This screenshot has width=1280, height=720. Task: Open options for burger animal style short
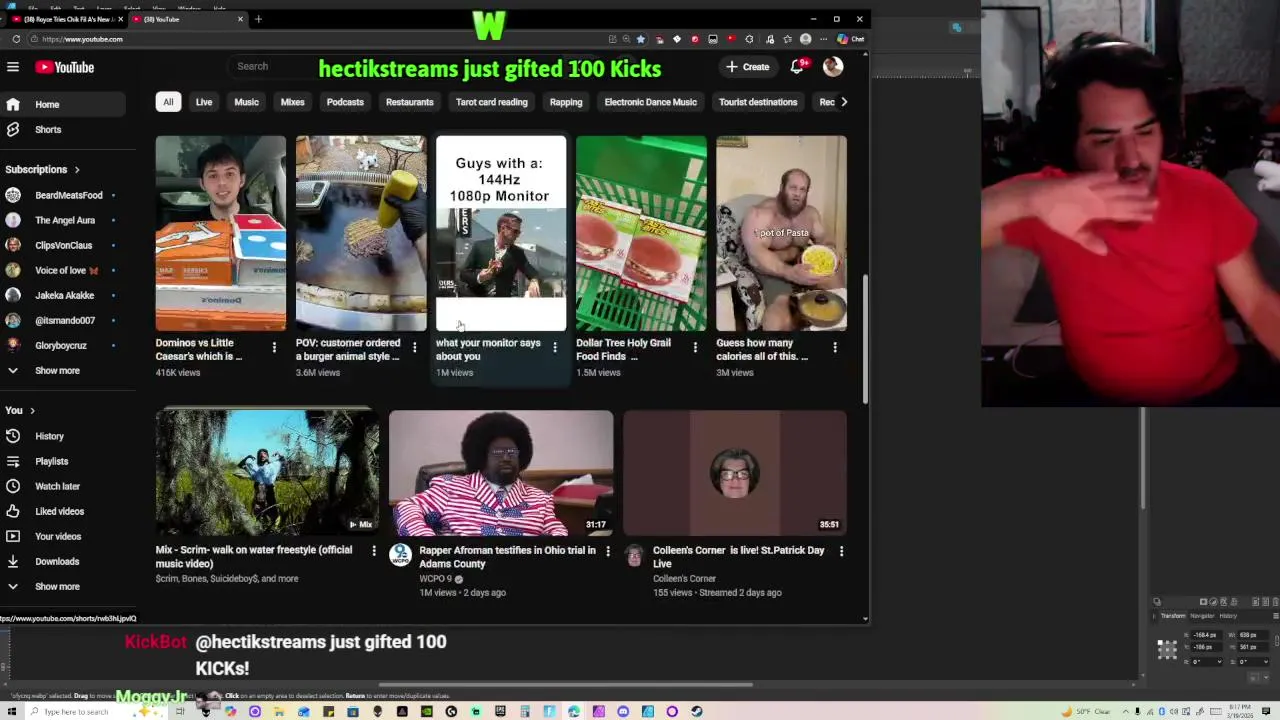click(x=414, y=347)
